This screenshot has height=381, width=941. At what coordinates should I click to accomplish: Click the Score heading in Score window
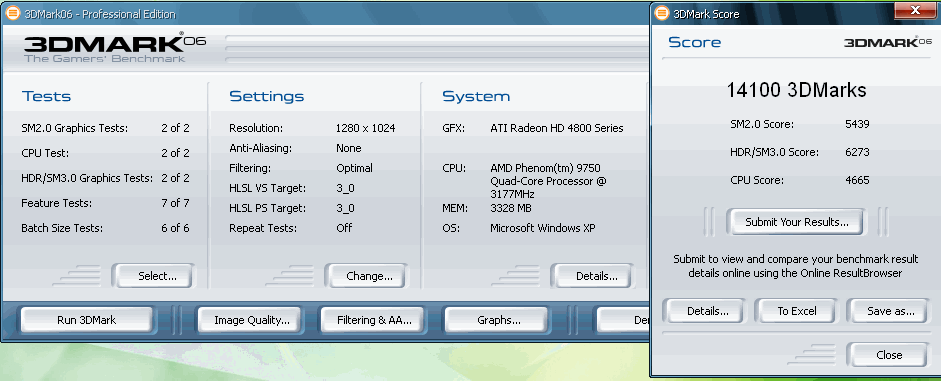pyautogui.click(x=694, y=42)
